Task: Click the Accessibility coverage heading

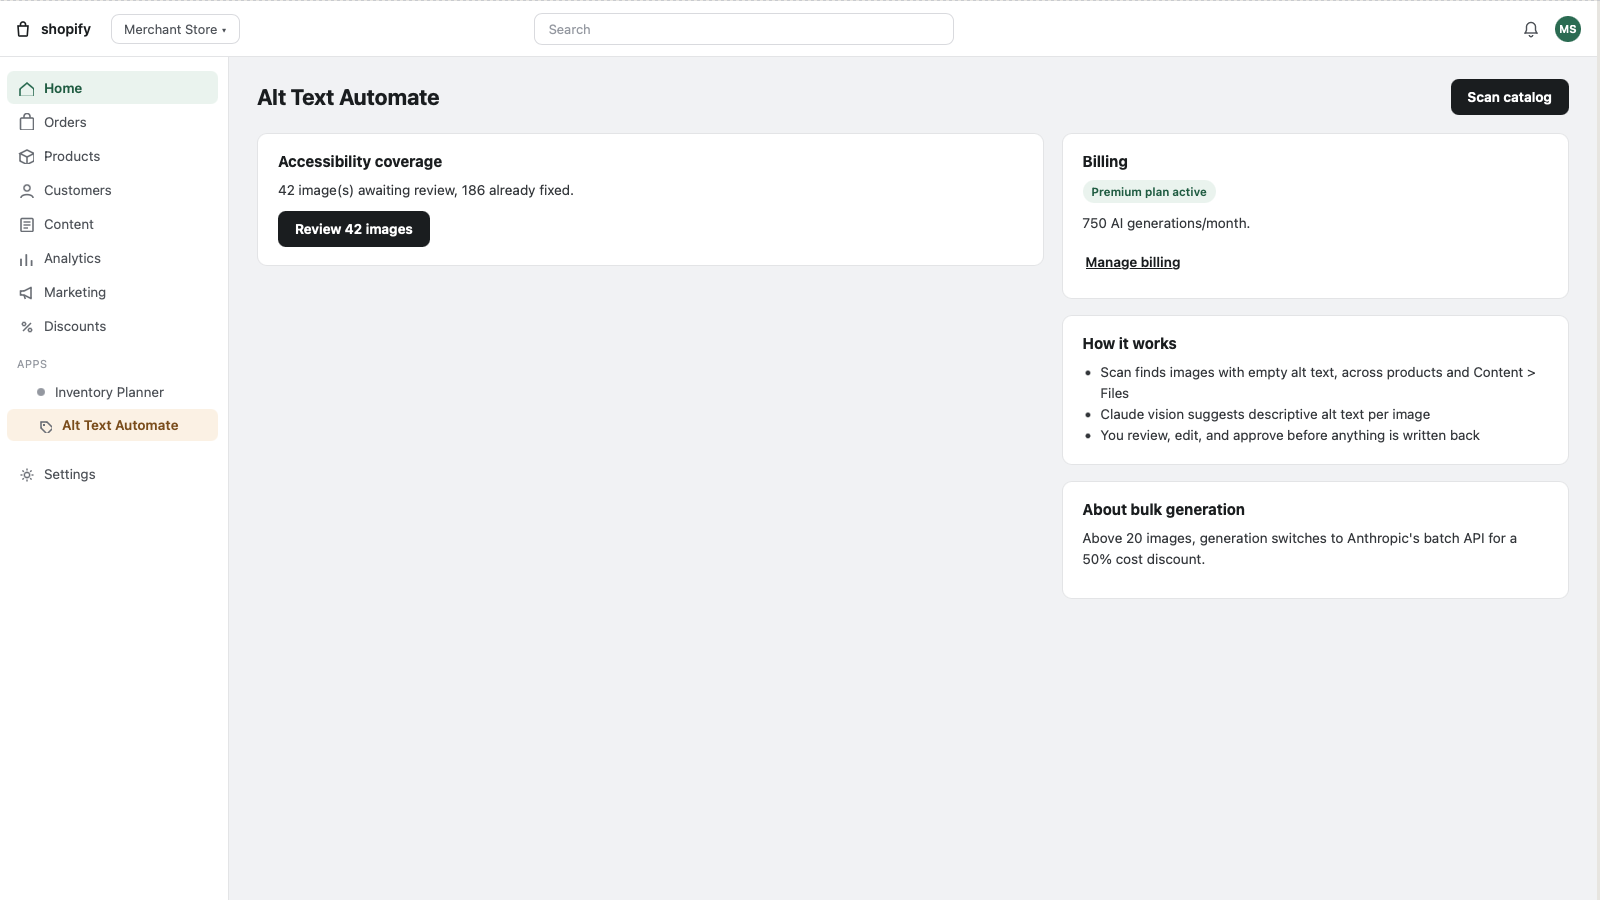Action: click(360, 161)
